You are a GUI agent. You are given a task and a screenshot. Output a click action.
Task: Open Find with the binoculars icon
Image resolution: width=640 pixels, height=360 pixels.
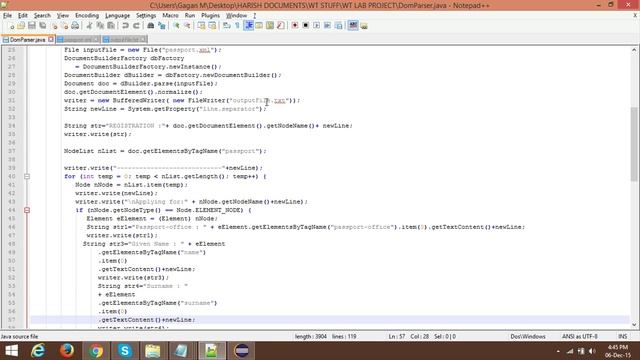(x=151, y=26)
